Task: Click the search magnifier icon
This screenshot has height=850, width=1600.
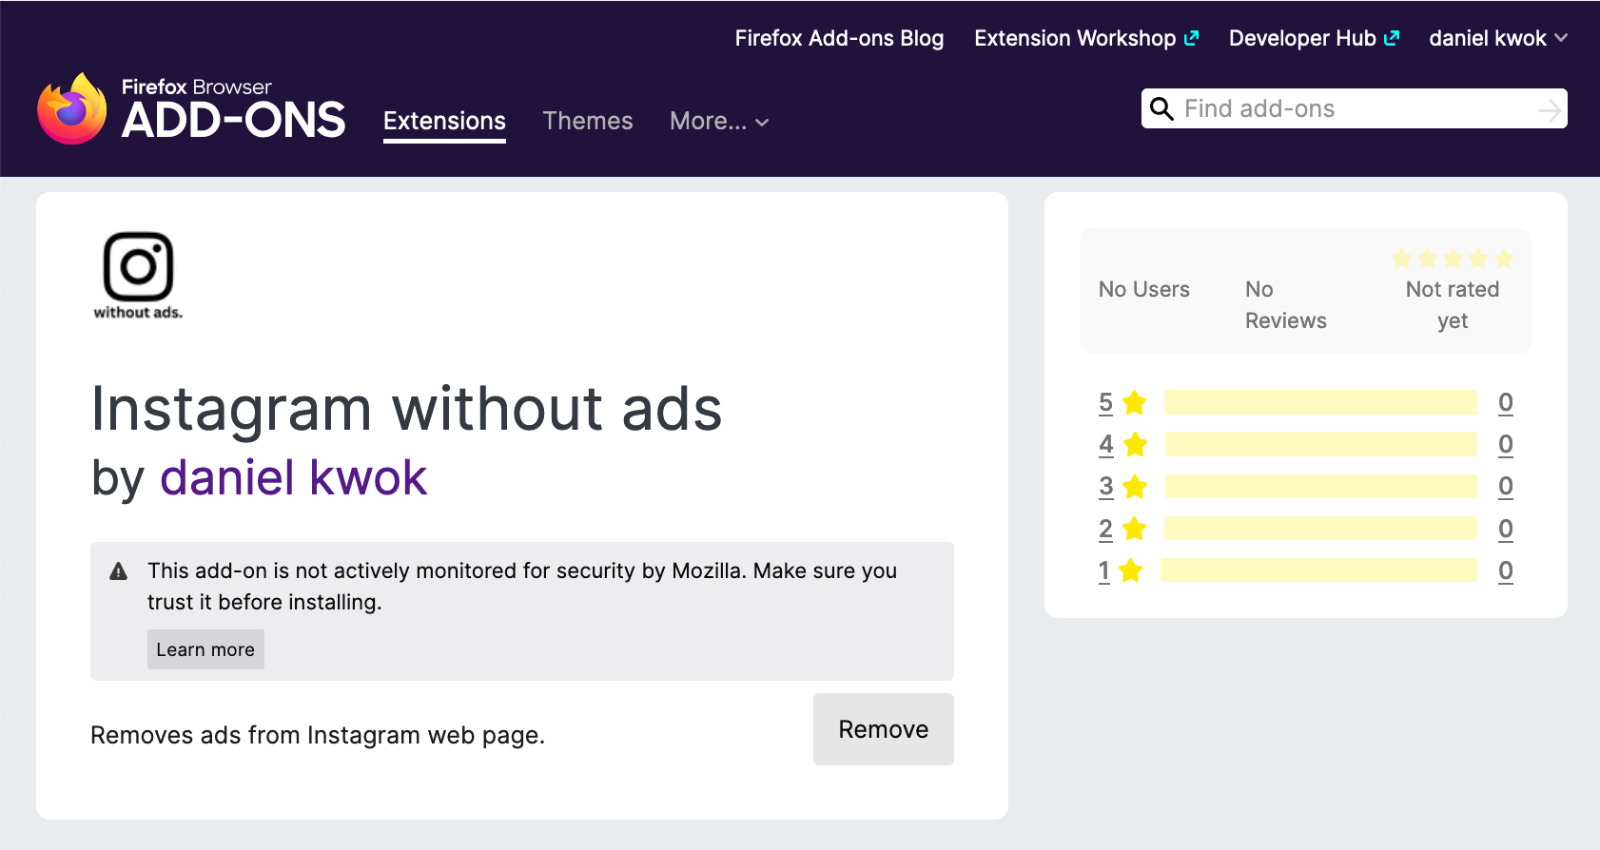Action: (x=1161, y=109)
